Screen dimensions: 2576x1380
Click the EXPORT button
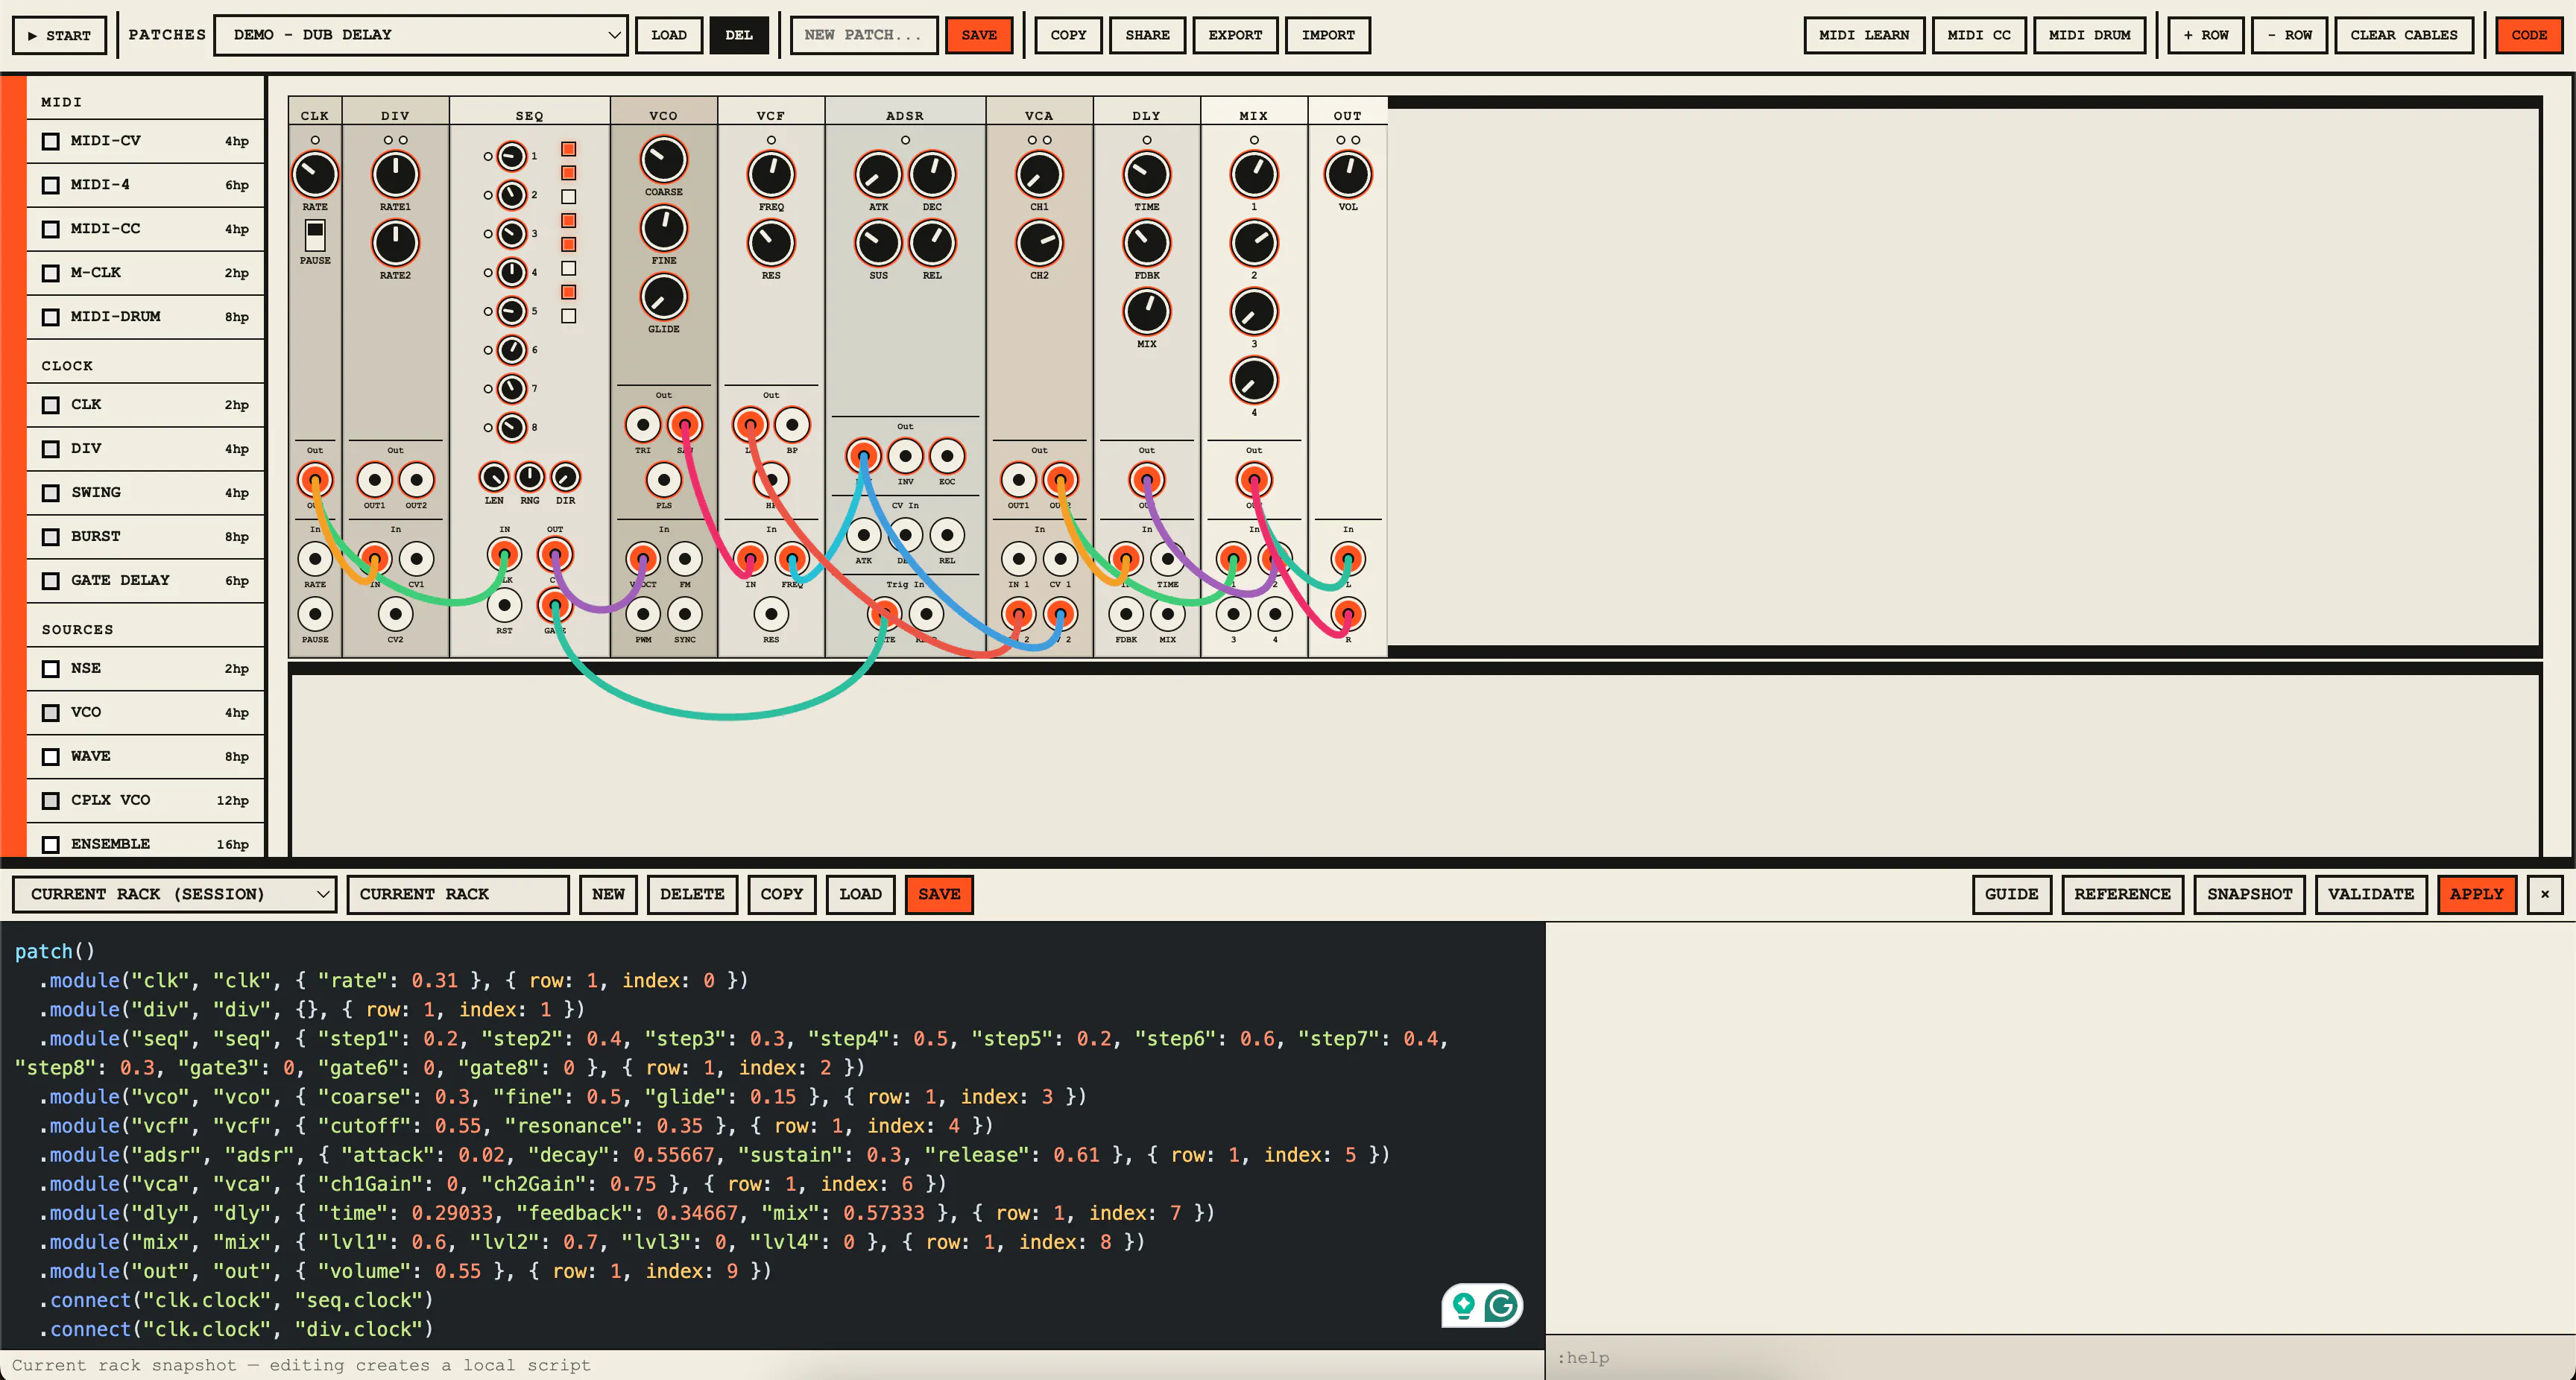(1235, 35)
